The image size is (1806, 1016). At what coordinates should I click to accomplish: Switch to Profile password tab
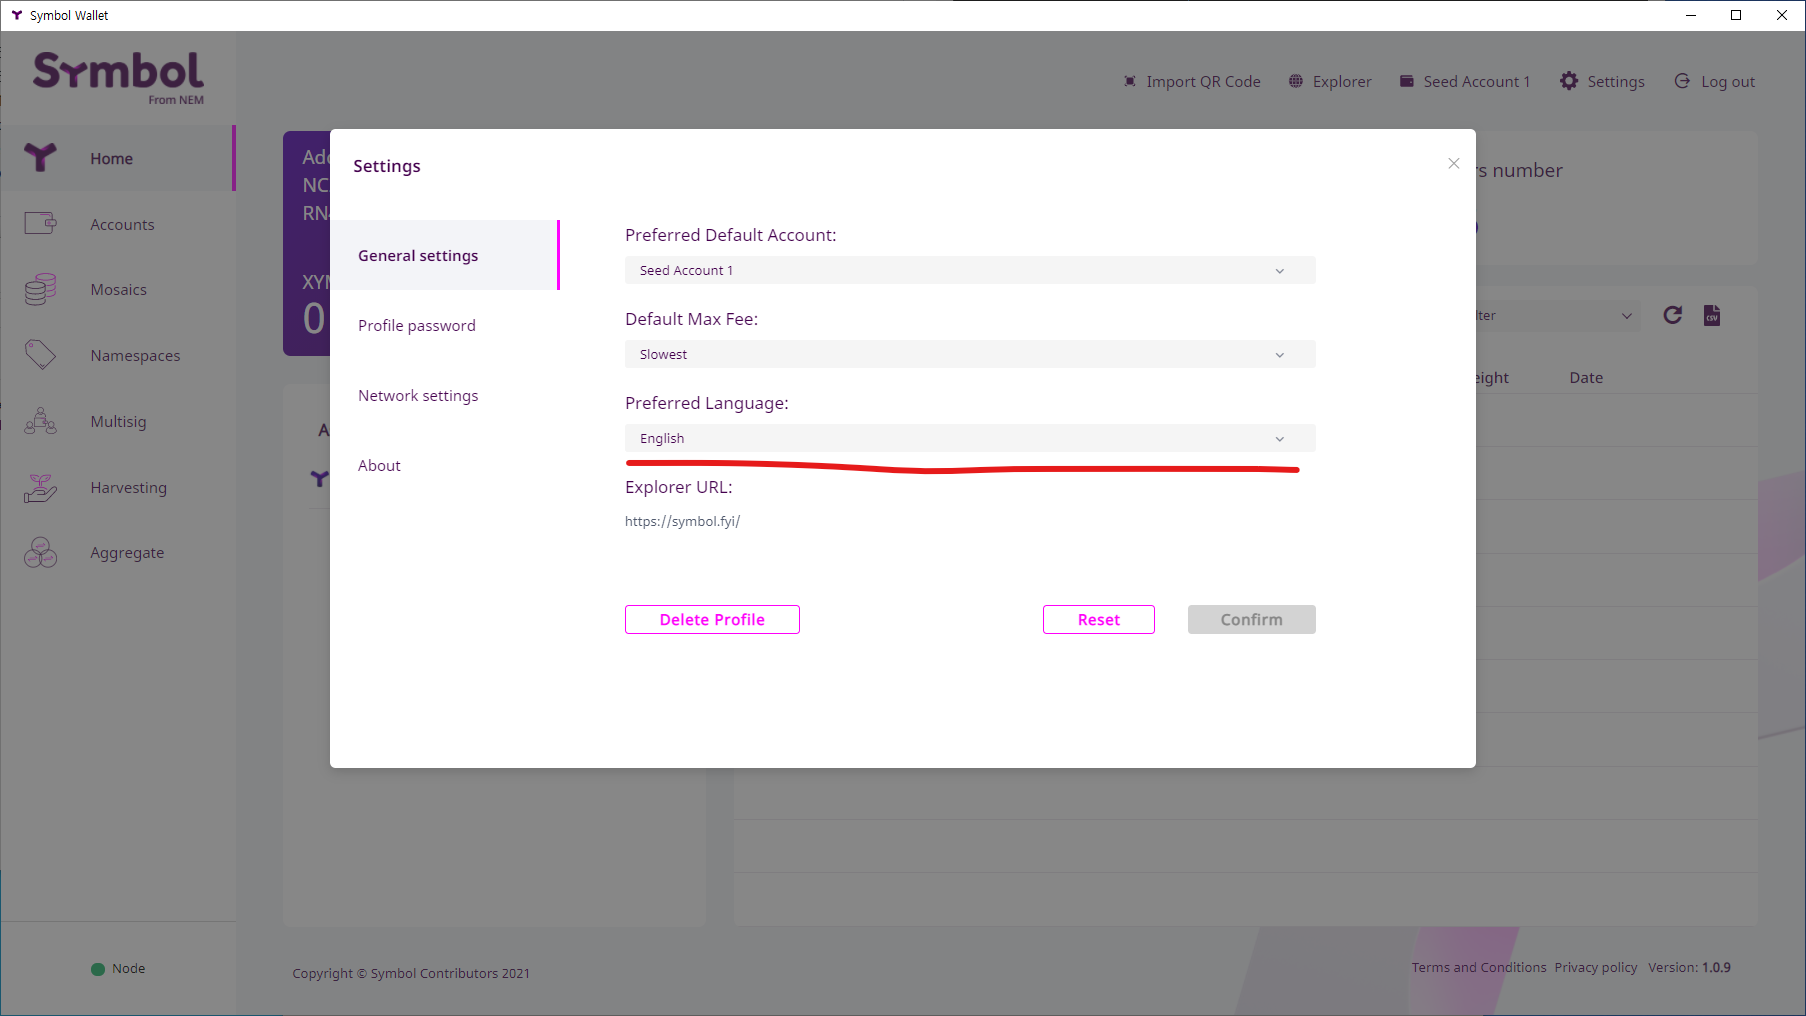444,325
